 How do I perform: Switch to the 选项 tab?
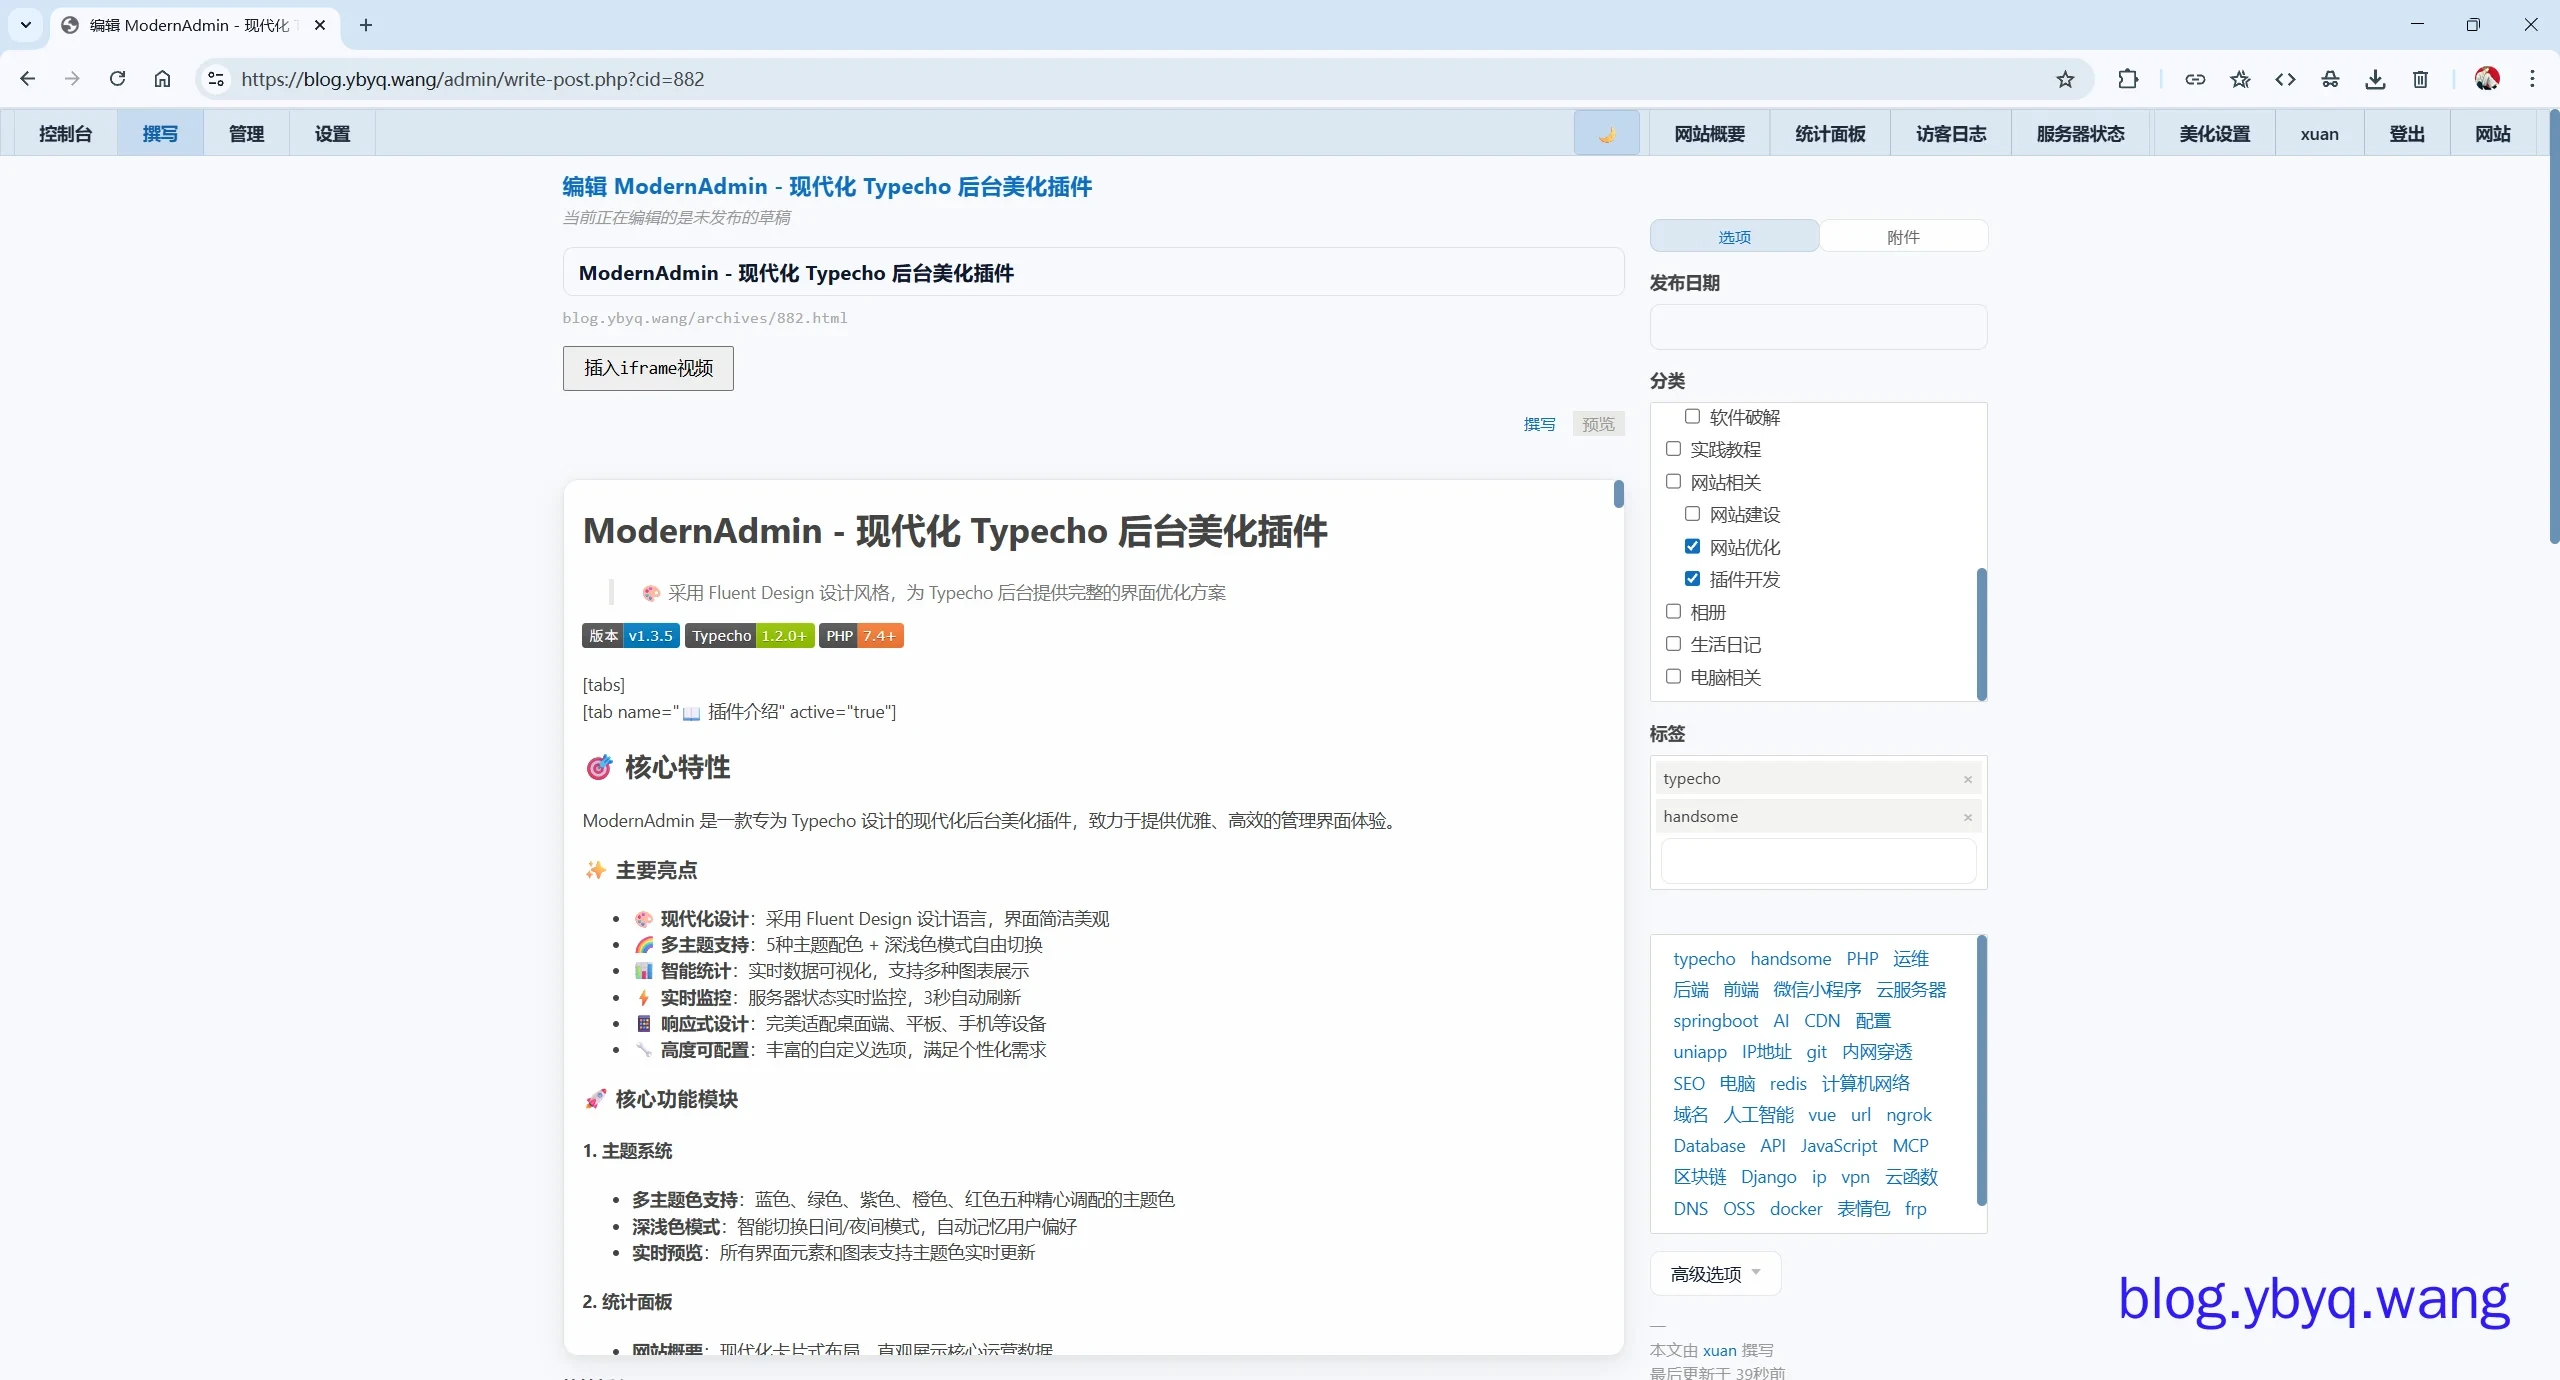[x=1734, y=237]
